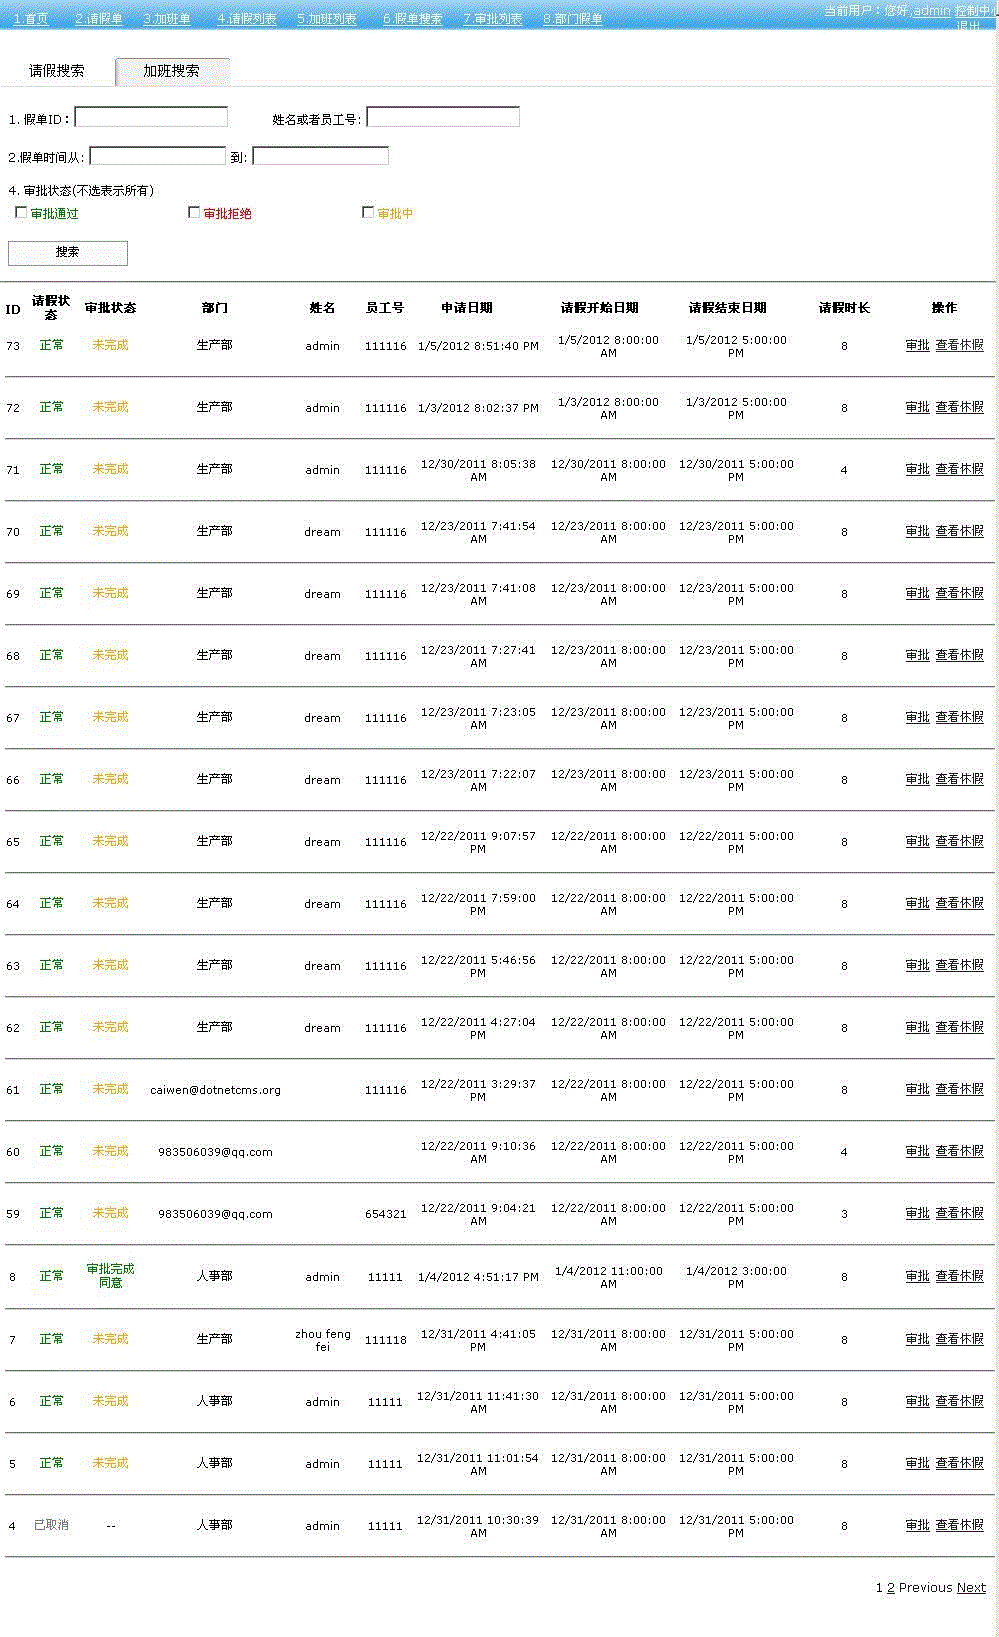Screen dimensions: 999x1637
Task: Click 审批 link for record ID 61
Action: pyautogui.click(x=917, y=1089)
